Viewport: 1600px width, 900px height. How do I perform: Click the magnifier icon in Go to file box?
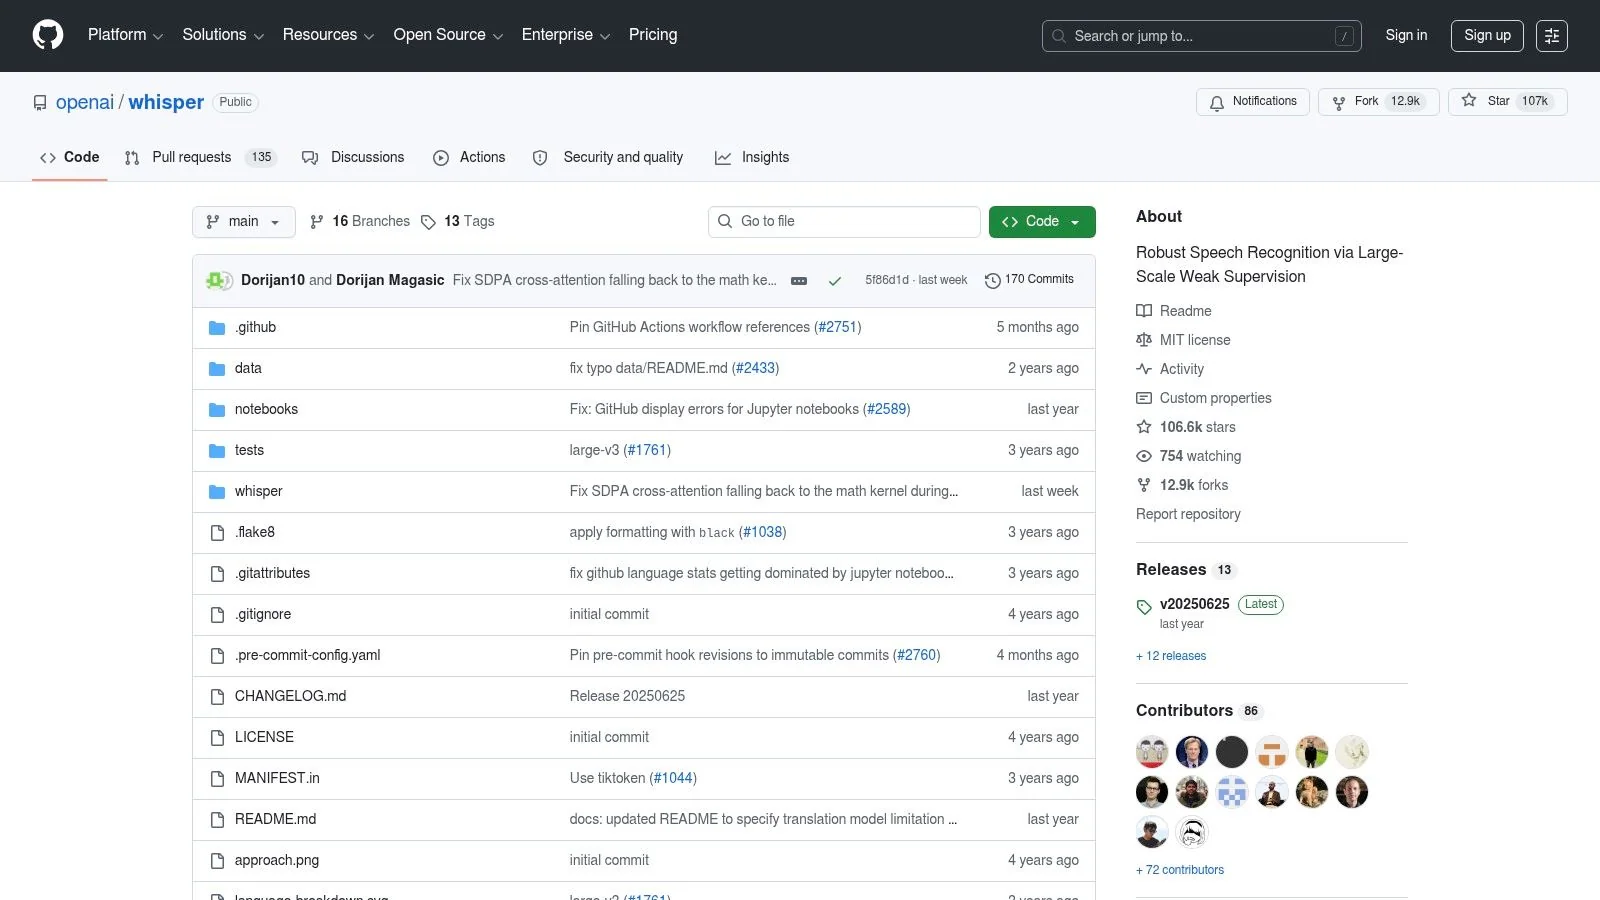click(725, 221)
